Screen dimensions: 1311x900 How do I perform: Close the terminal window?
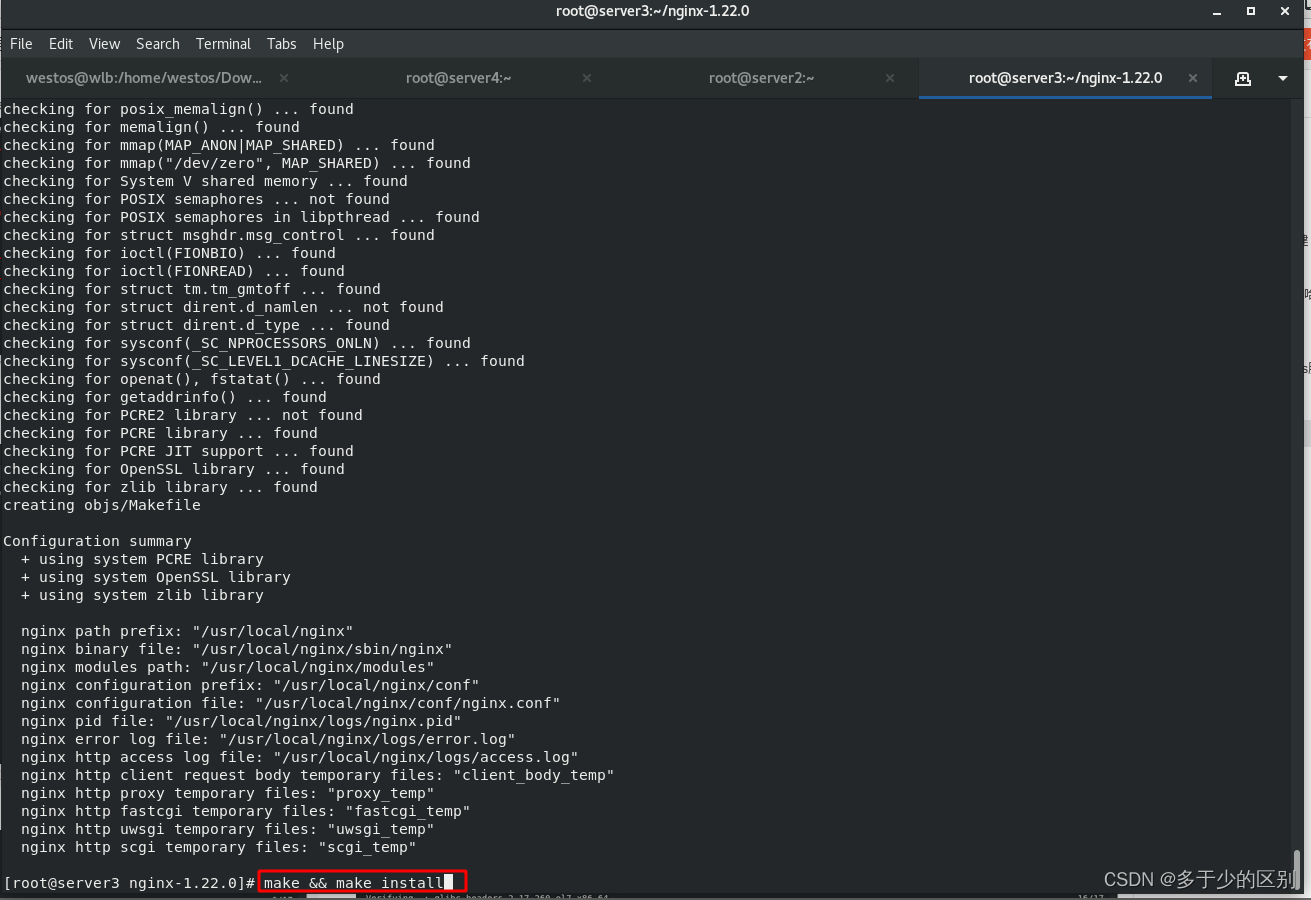(x=1283, y=11)
